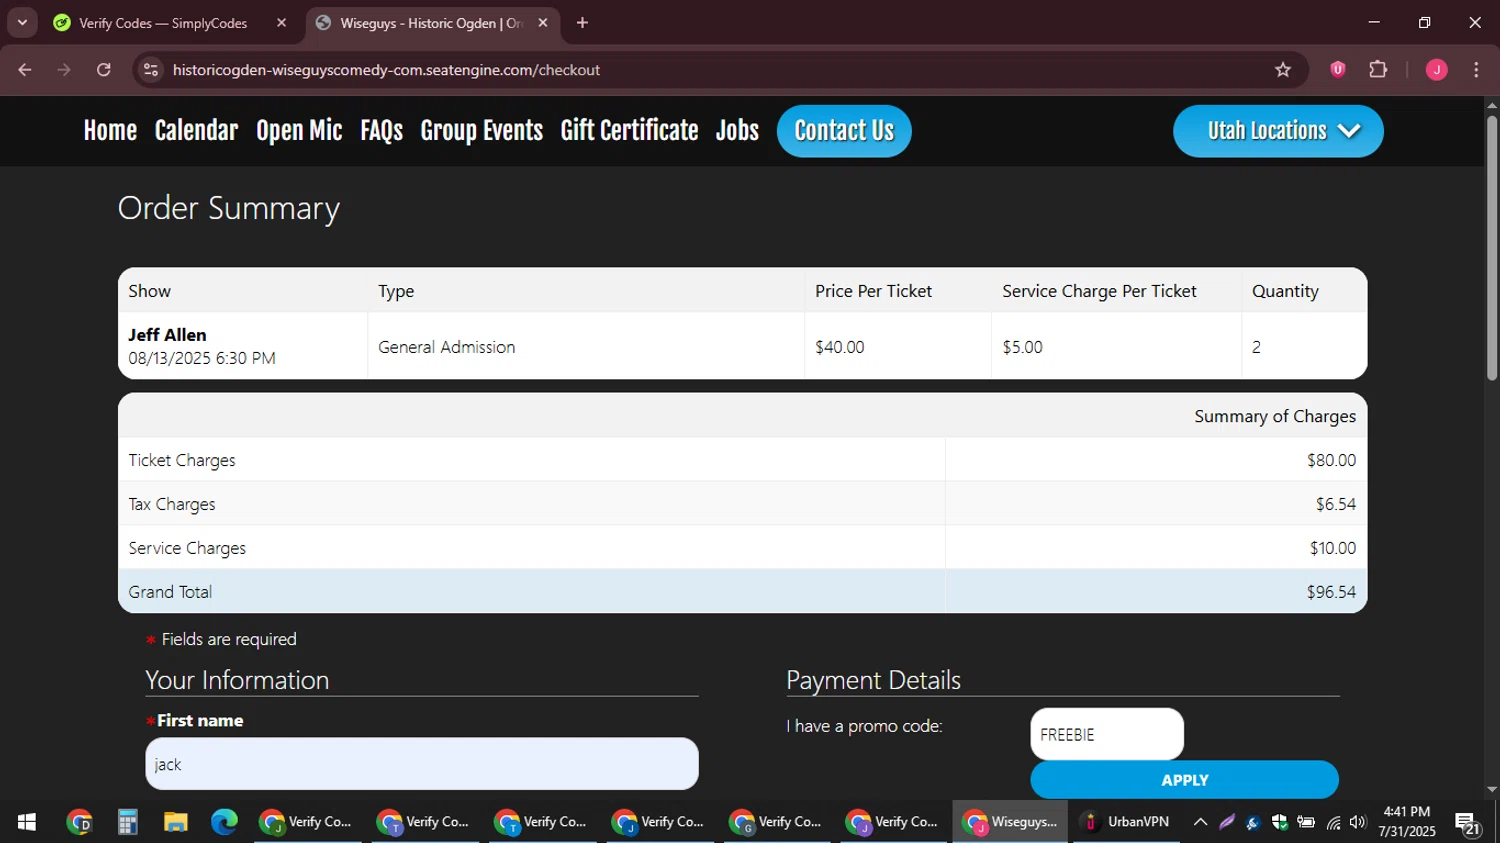This screenshot has height=843, width=1500.
Task: Open the Open Mic page
Action: coord(299,131)
